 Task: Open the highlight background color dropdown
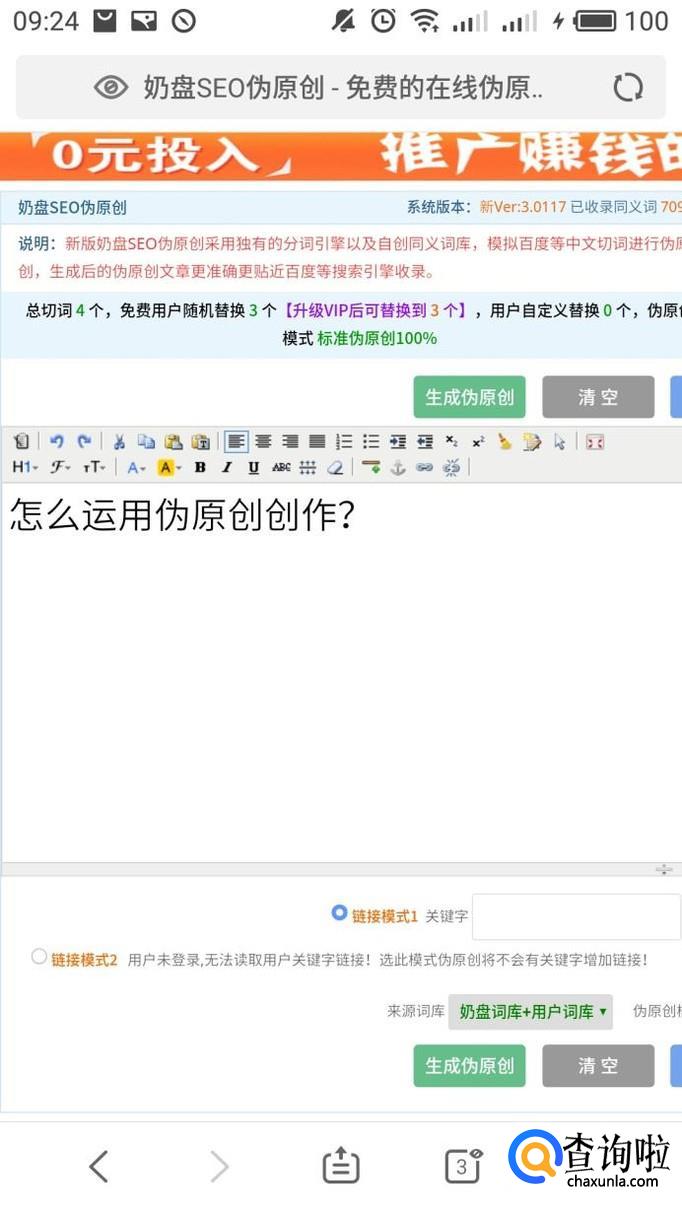click(170, 467)
